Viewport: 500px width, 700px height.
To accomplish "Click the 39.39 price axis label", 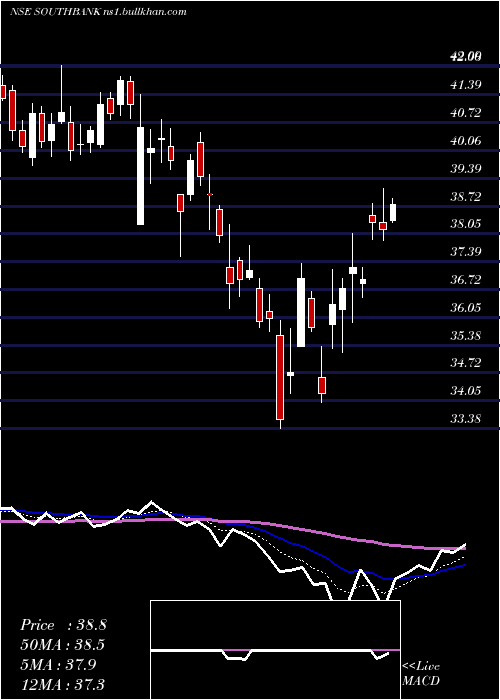I will pos(465,168).
